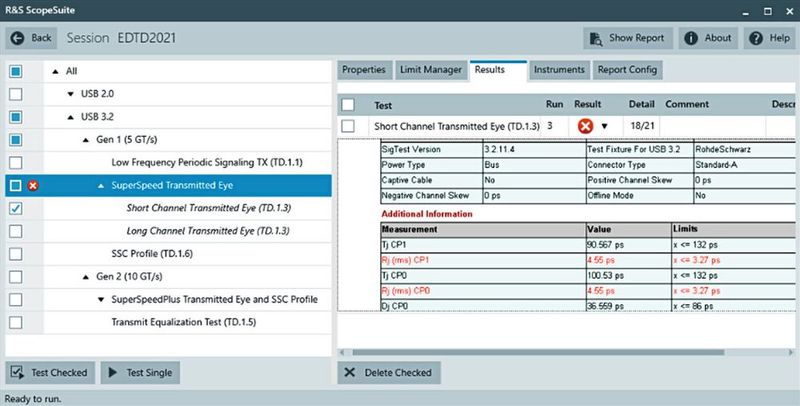
Task: Click the Tj CP0 value 100.53 ps
Action: tap(605, 275)
